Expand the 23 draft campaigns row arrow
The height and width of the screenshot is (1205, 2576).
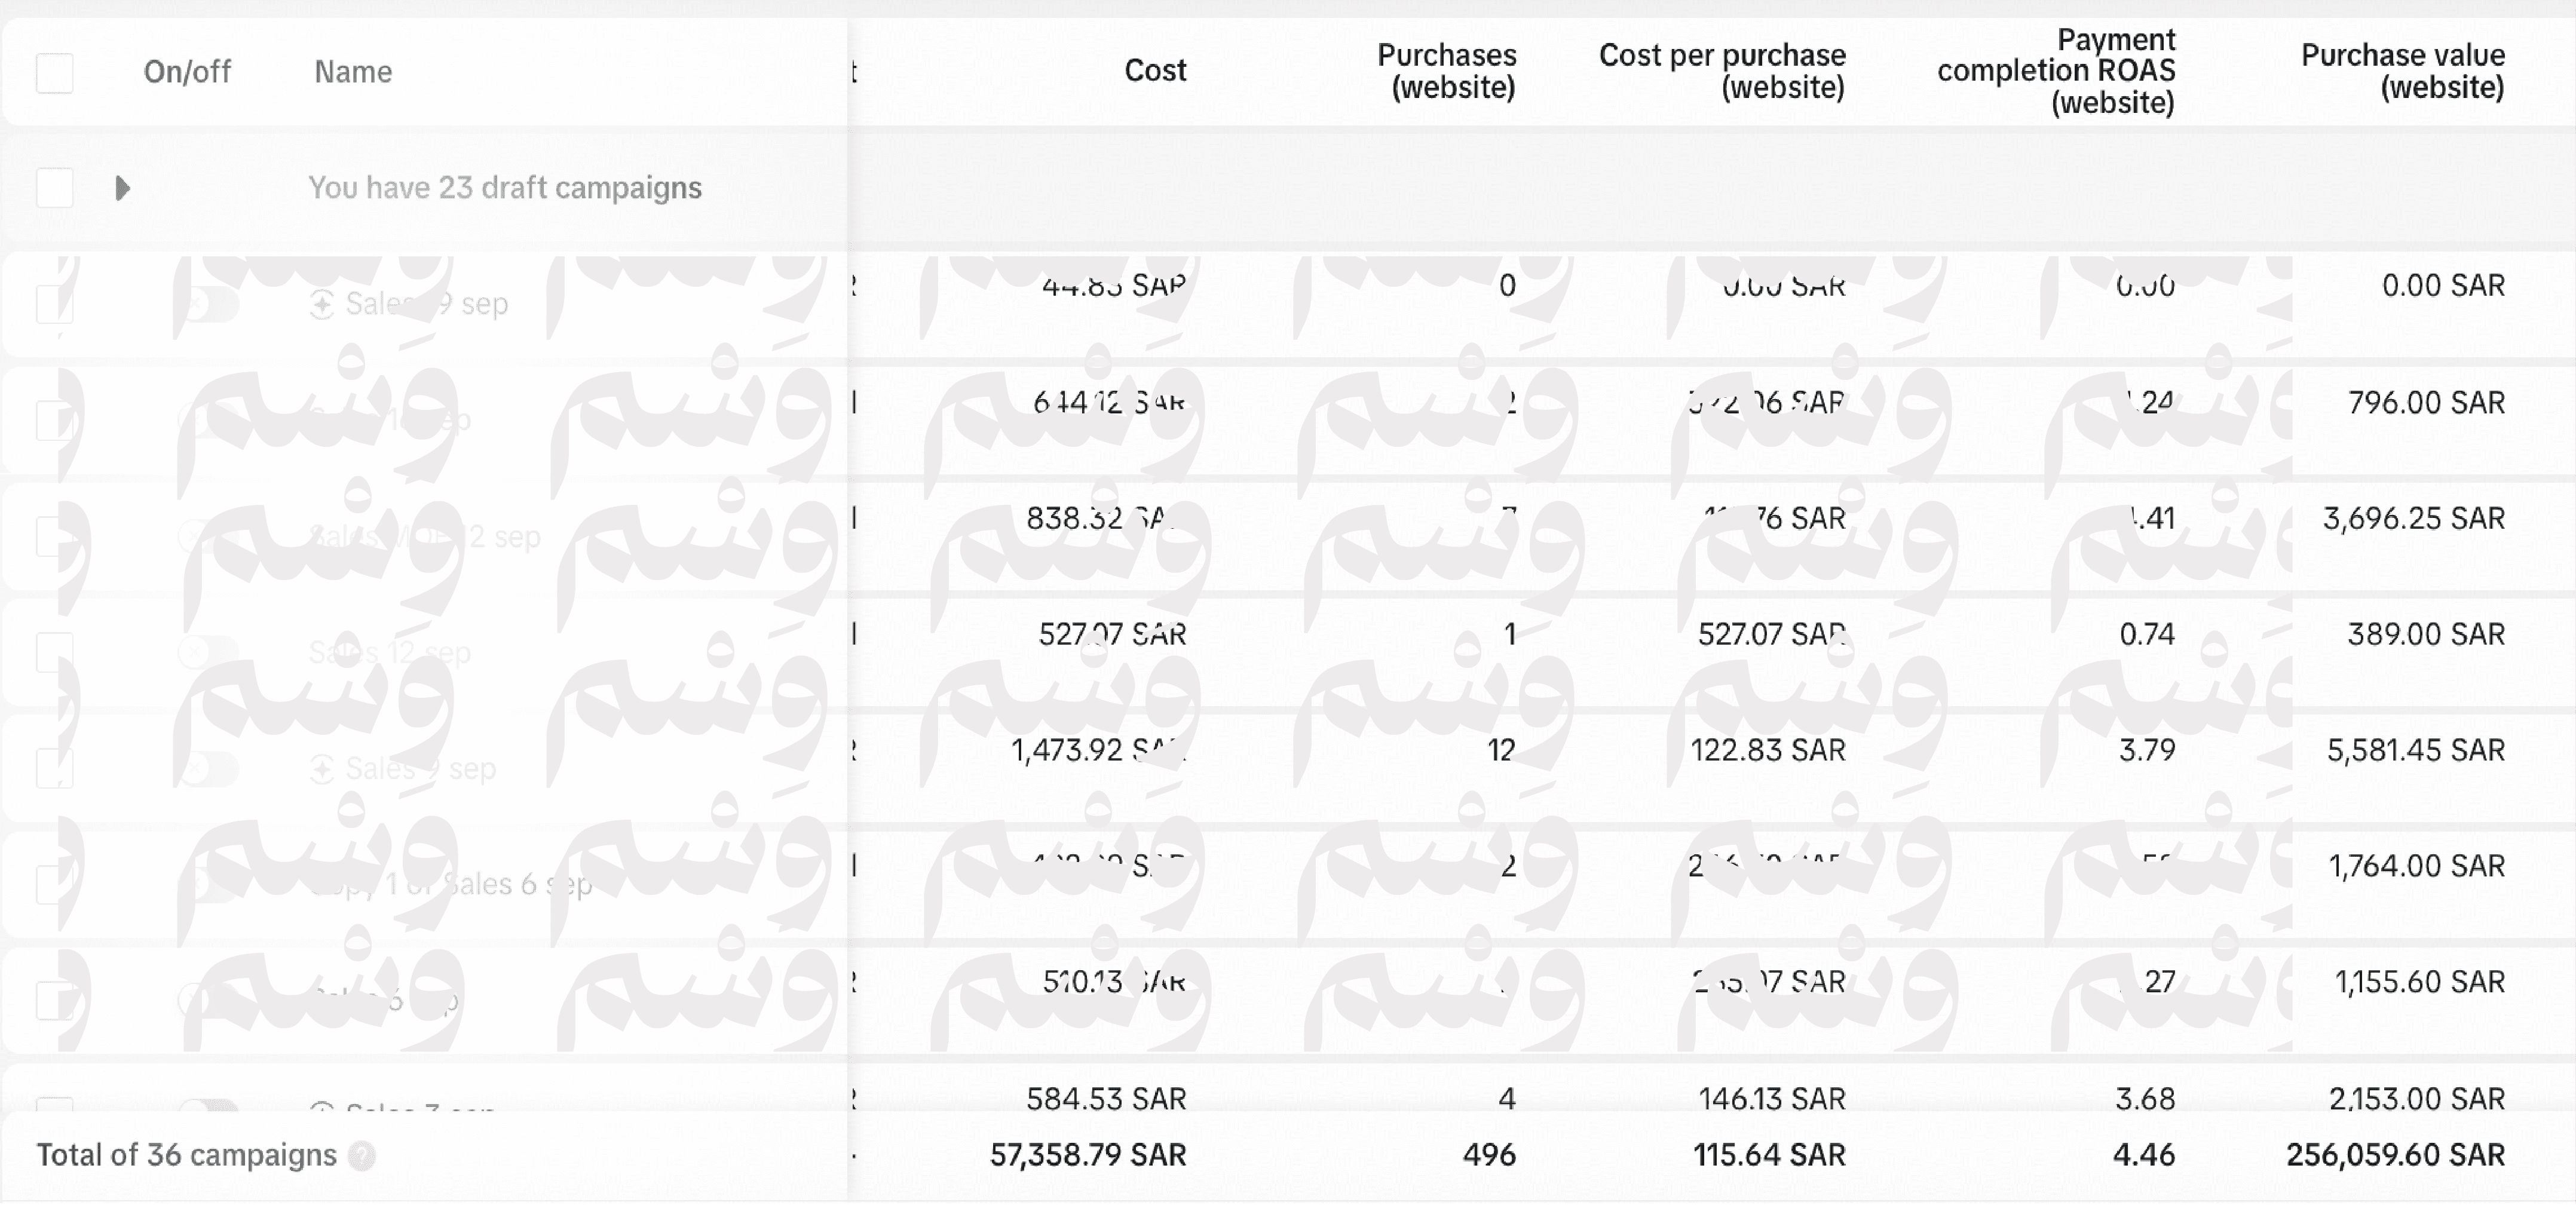pos(122,188)
